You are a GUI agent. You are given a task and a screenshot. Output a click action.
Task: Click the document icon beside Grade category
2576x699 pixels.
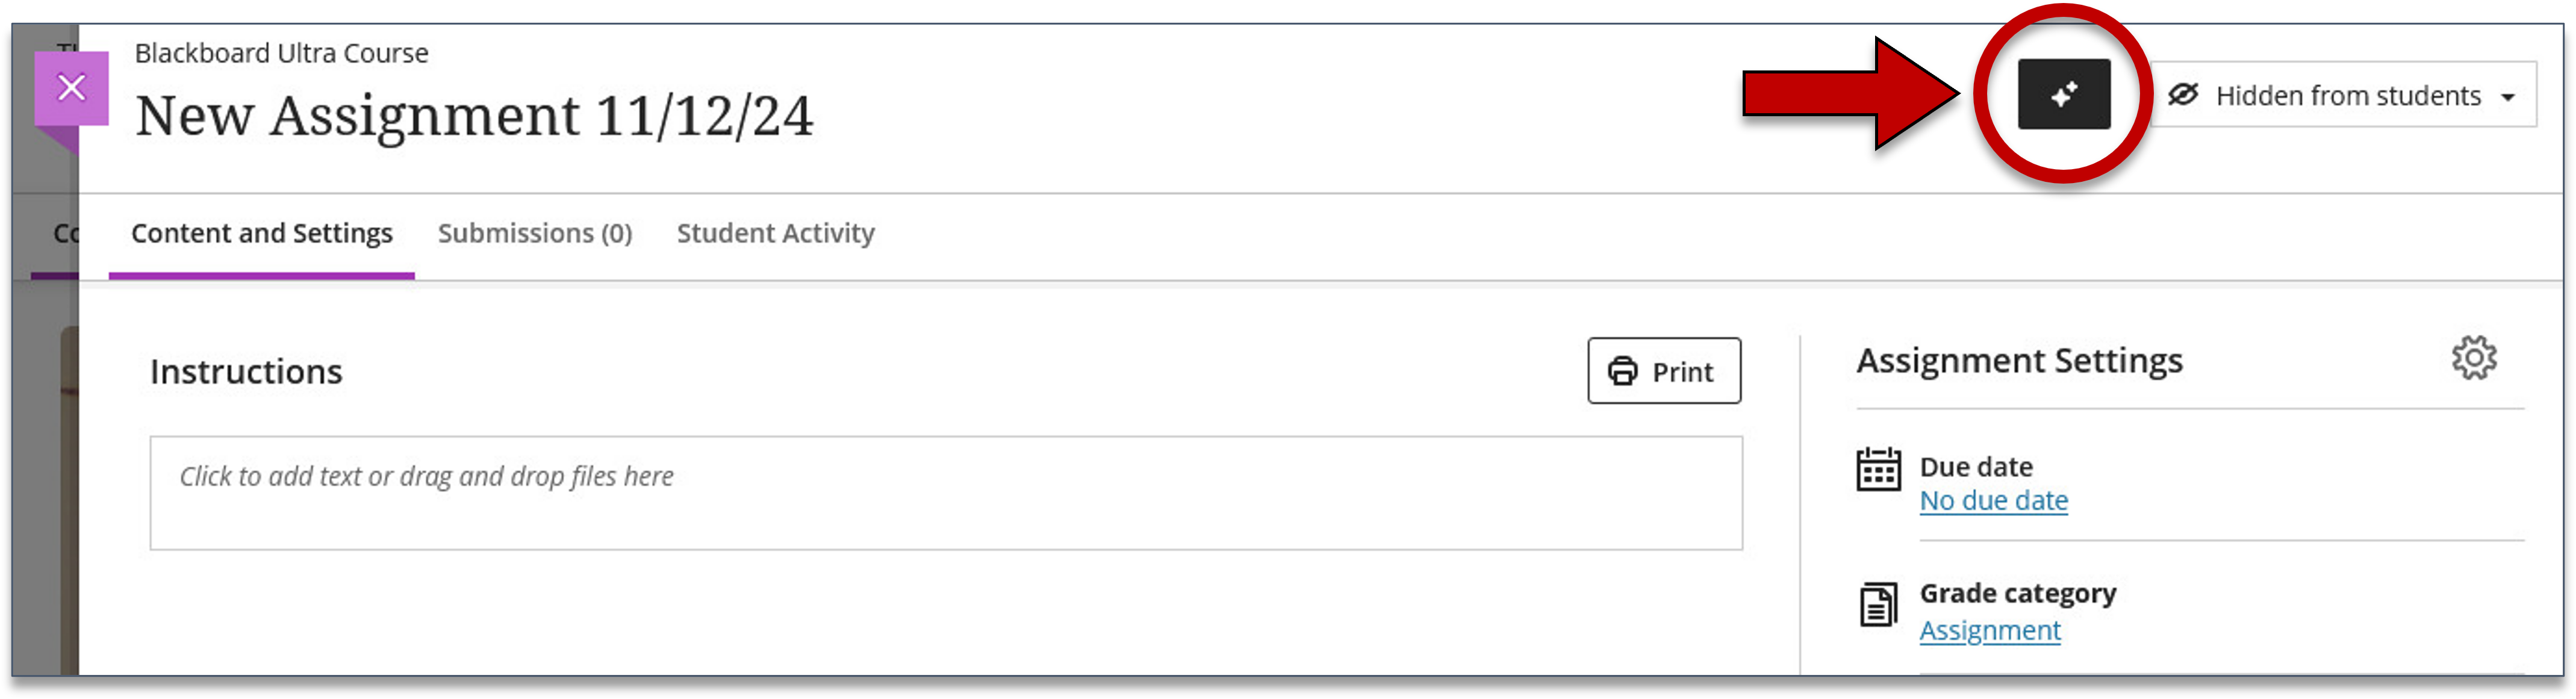[x=1878, y=605]
